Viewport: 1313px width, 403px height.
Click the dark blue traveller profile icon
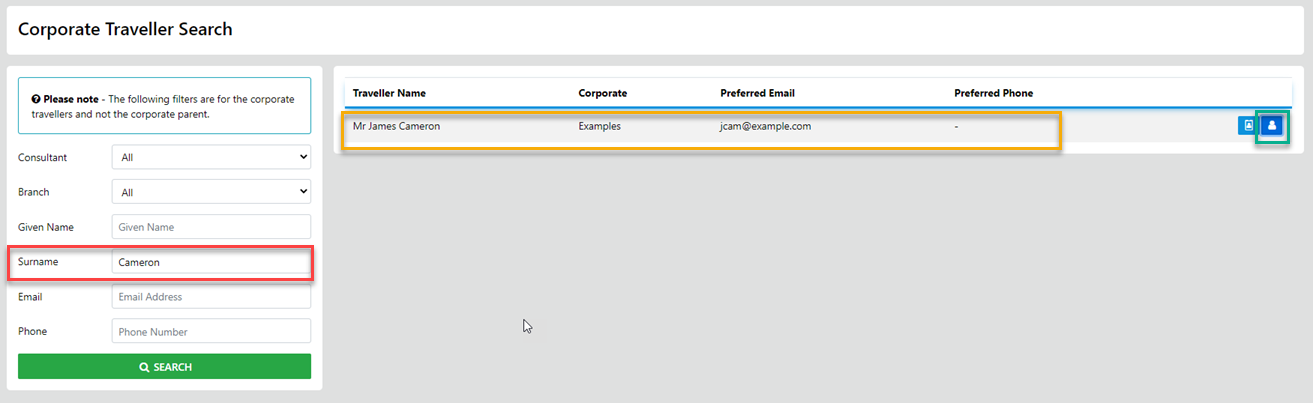click(x=1271, y=126)
